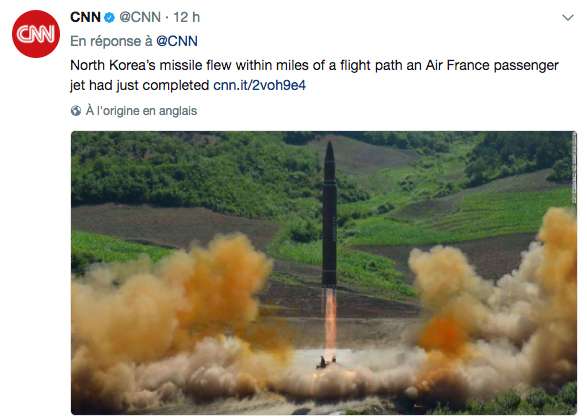Click "À l'origine en anglais" translation text
The image size is (587, 420).
tap(141, 111)
